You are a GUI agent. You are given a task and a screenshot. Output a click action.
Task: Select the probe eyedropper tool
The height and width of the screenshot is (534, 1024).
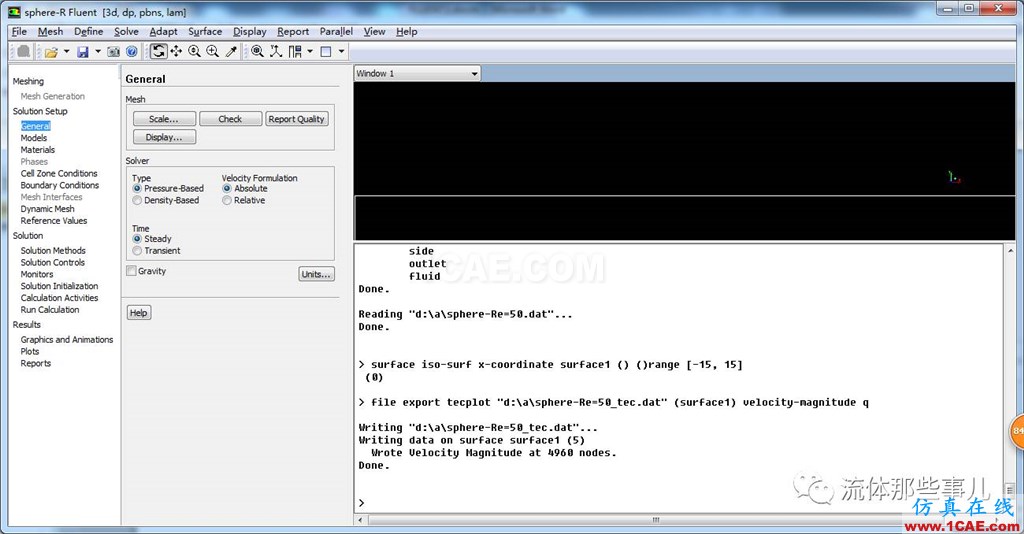[231, 51]
